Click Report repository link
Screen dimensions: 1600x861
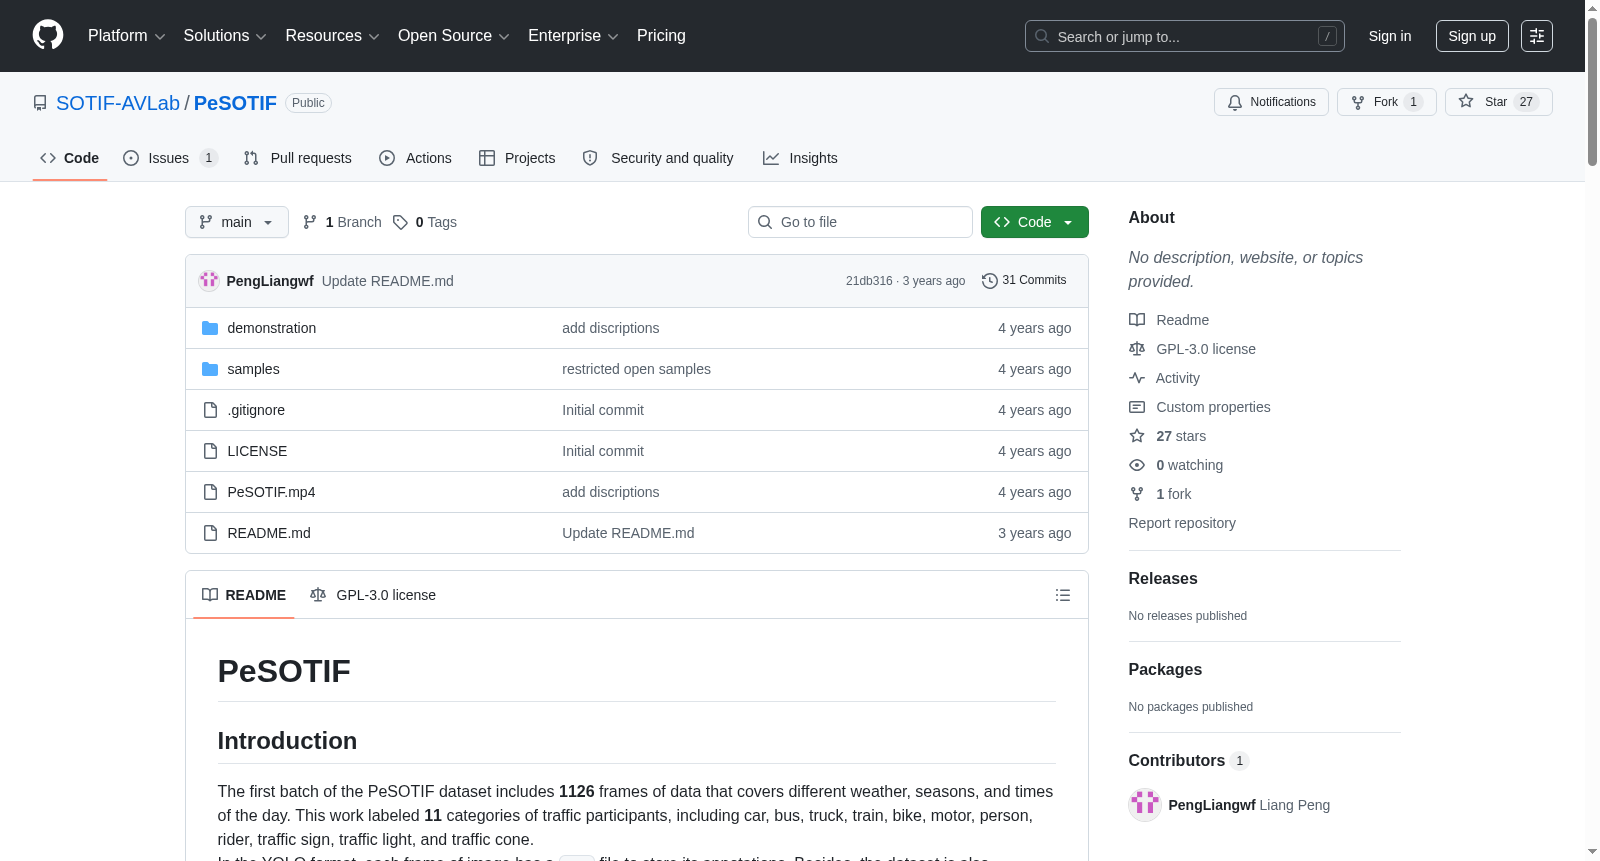click(1182, 523)
